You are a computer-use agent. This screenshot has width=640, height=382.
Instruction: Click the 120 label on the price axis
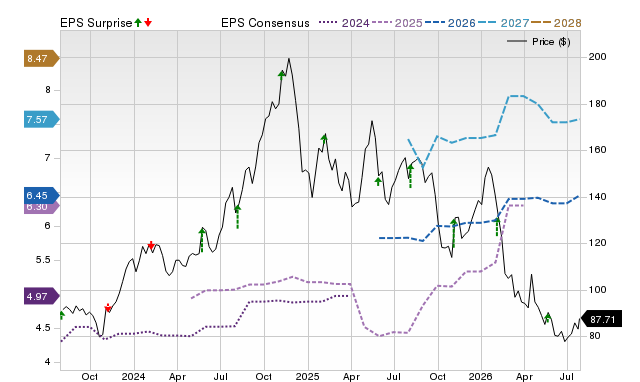[597, 243]
